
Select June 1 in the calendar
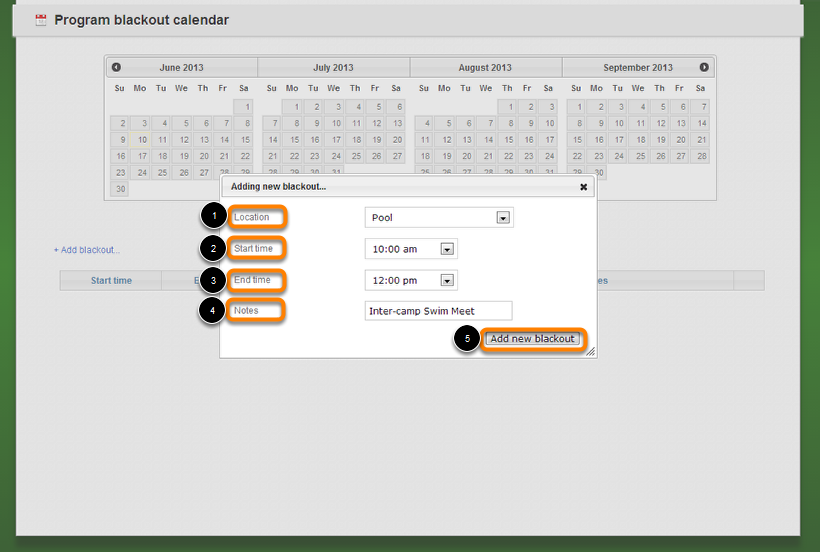tap(244, 107)
